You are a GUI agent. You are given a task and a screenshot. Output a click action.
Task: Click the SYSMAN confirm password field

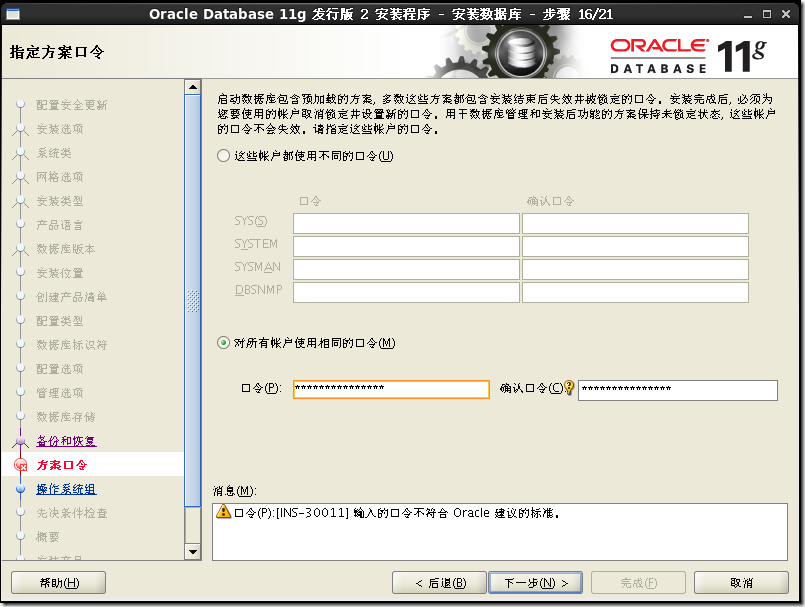pyautogui.click(x=635, y=269)
